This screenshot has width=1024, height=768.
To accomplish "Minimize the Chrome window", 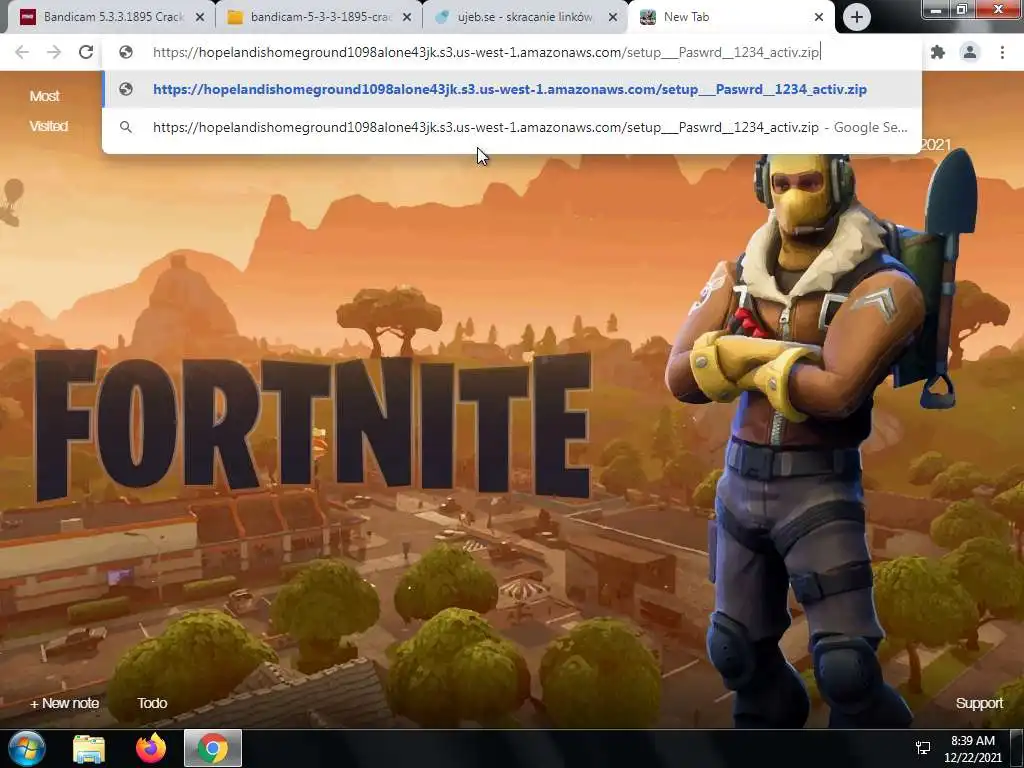I will coord(936,9).
